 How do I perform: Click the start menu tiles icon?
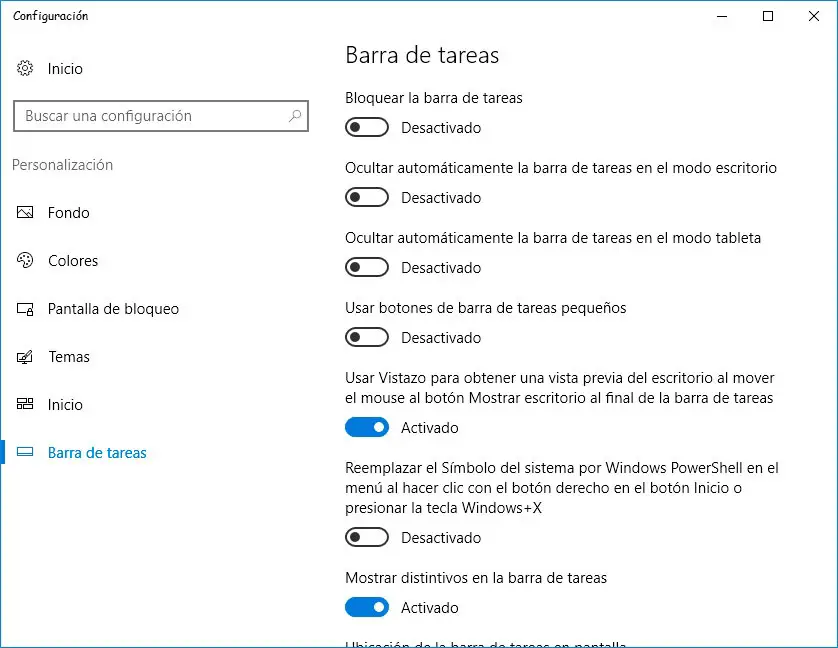(26, 405)
